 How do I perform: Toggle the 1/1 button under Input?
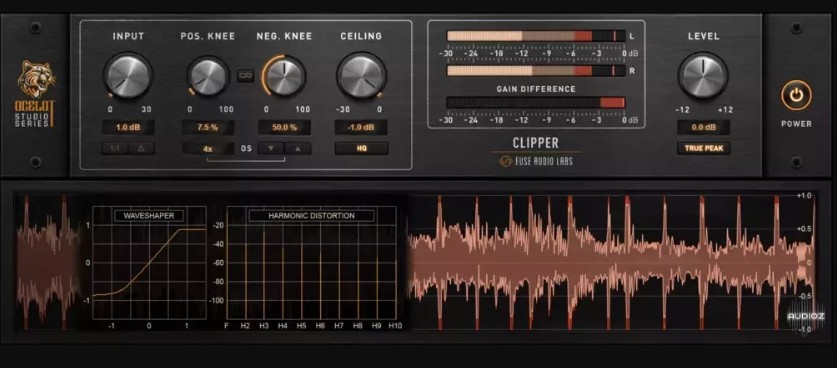(115, 148)
